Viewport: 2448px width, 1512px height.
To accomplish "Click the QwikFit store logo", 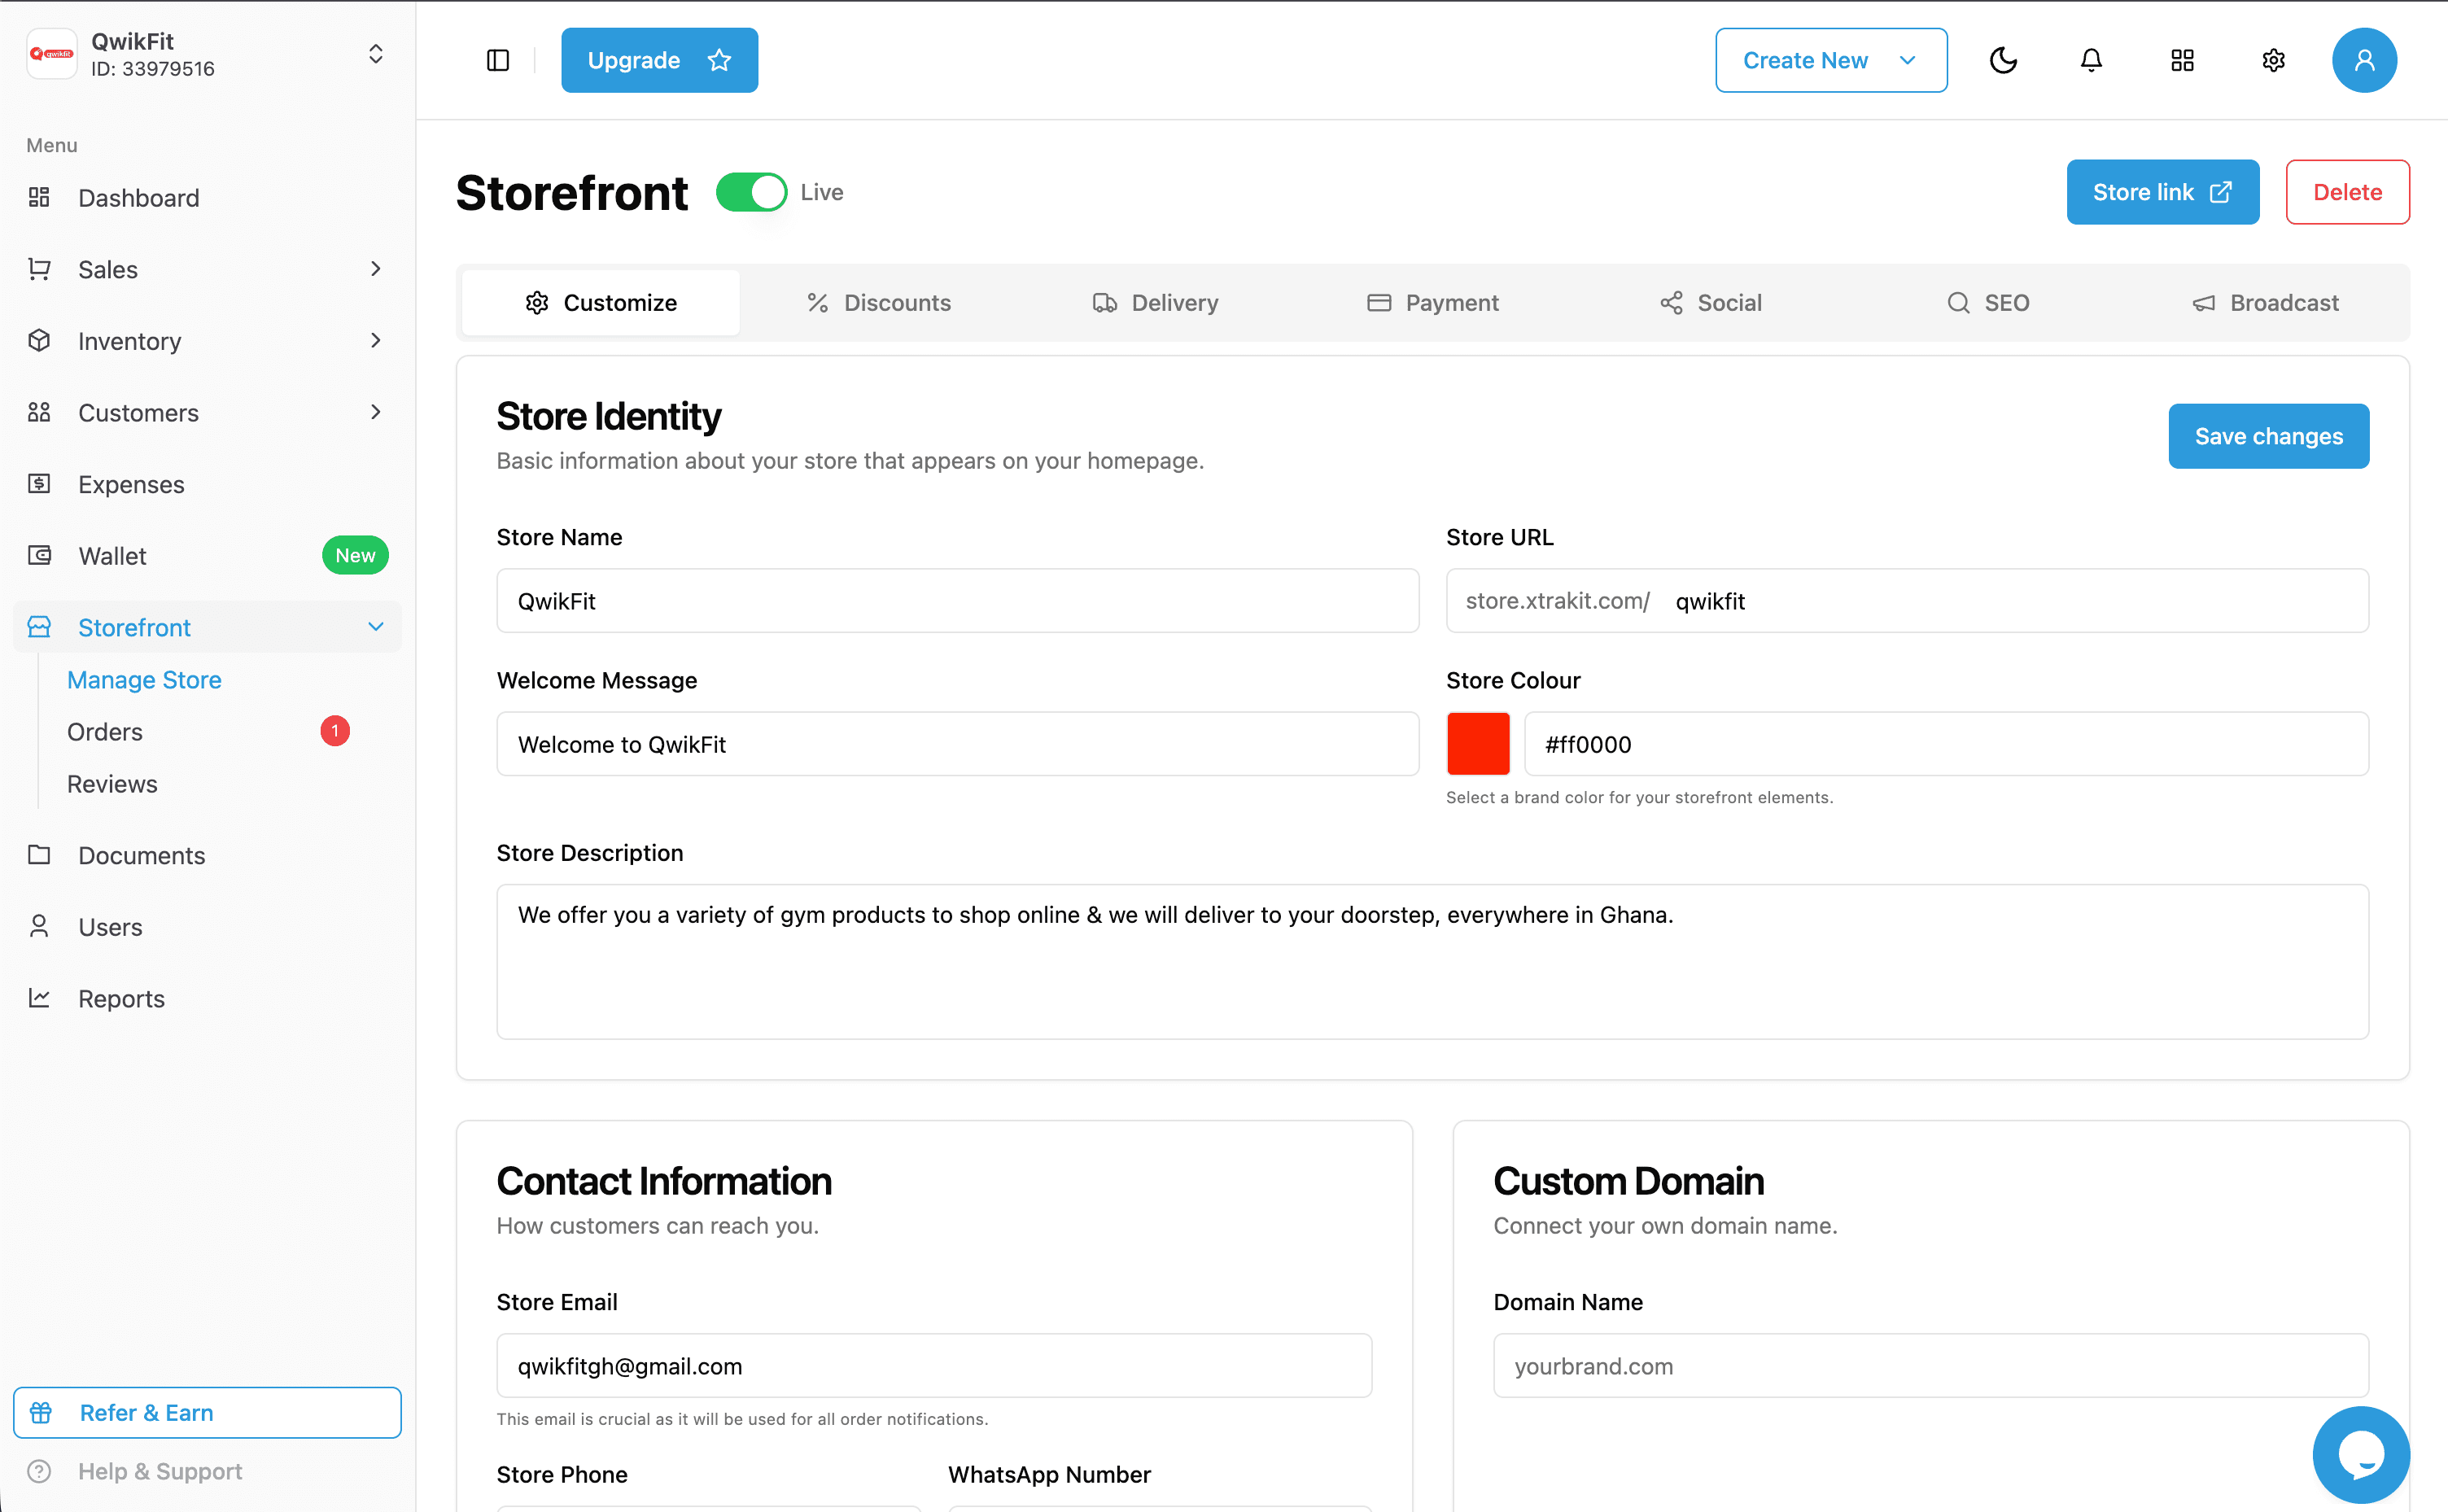I will coord(51,53).
